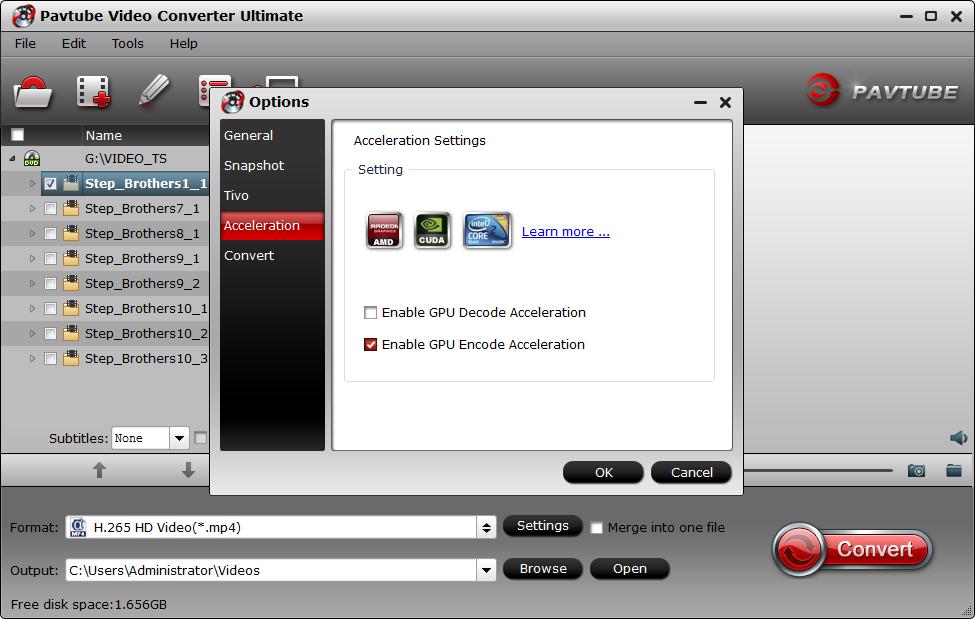
Task: Click the MP4 format icon in Format field
Action: [78, 528]
